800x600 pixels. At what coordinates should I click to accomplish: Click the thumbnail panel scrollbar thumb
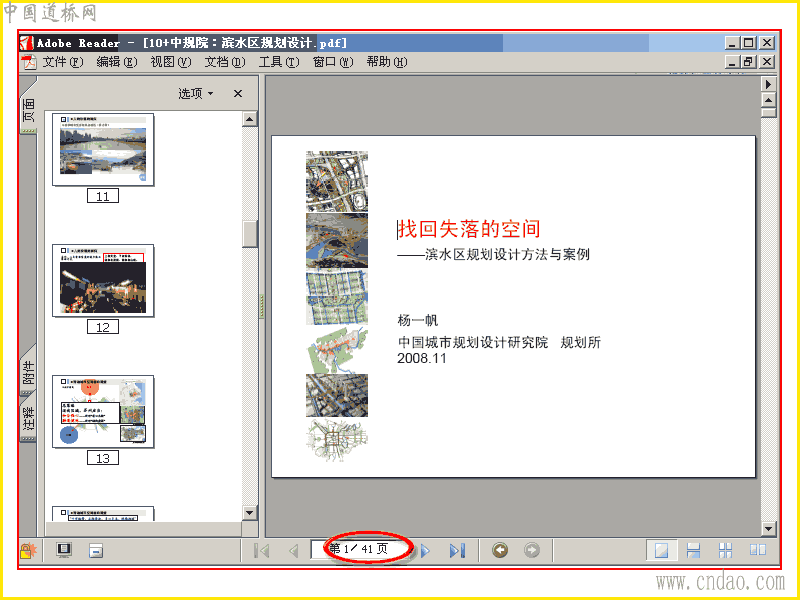[x=249, y=234]
